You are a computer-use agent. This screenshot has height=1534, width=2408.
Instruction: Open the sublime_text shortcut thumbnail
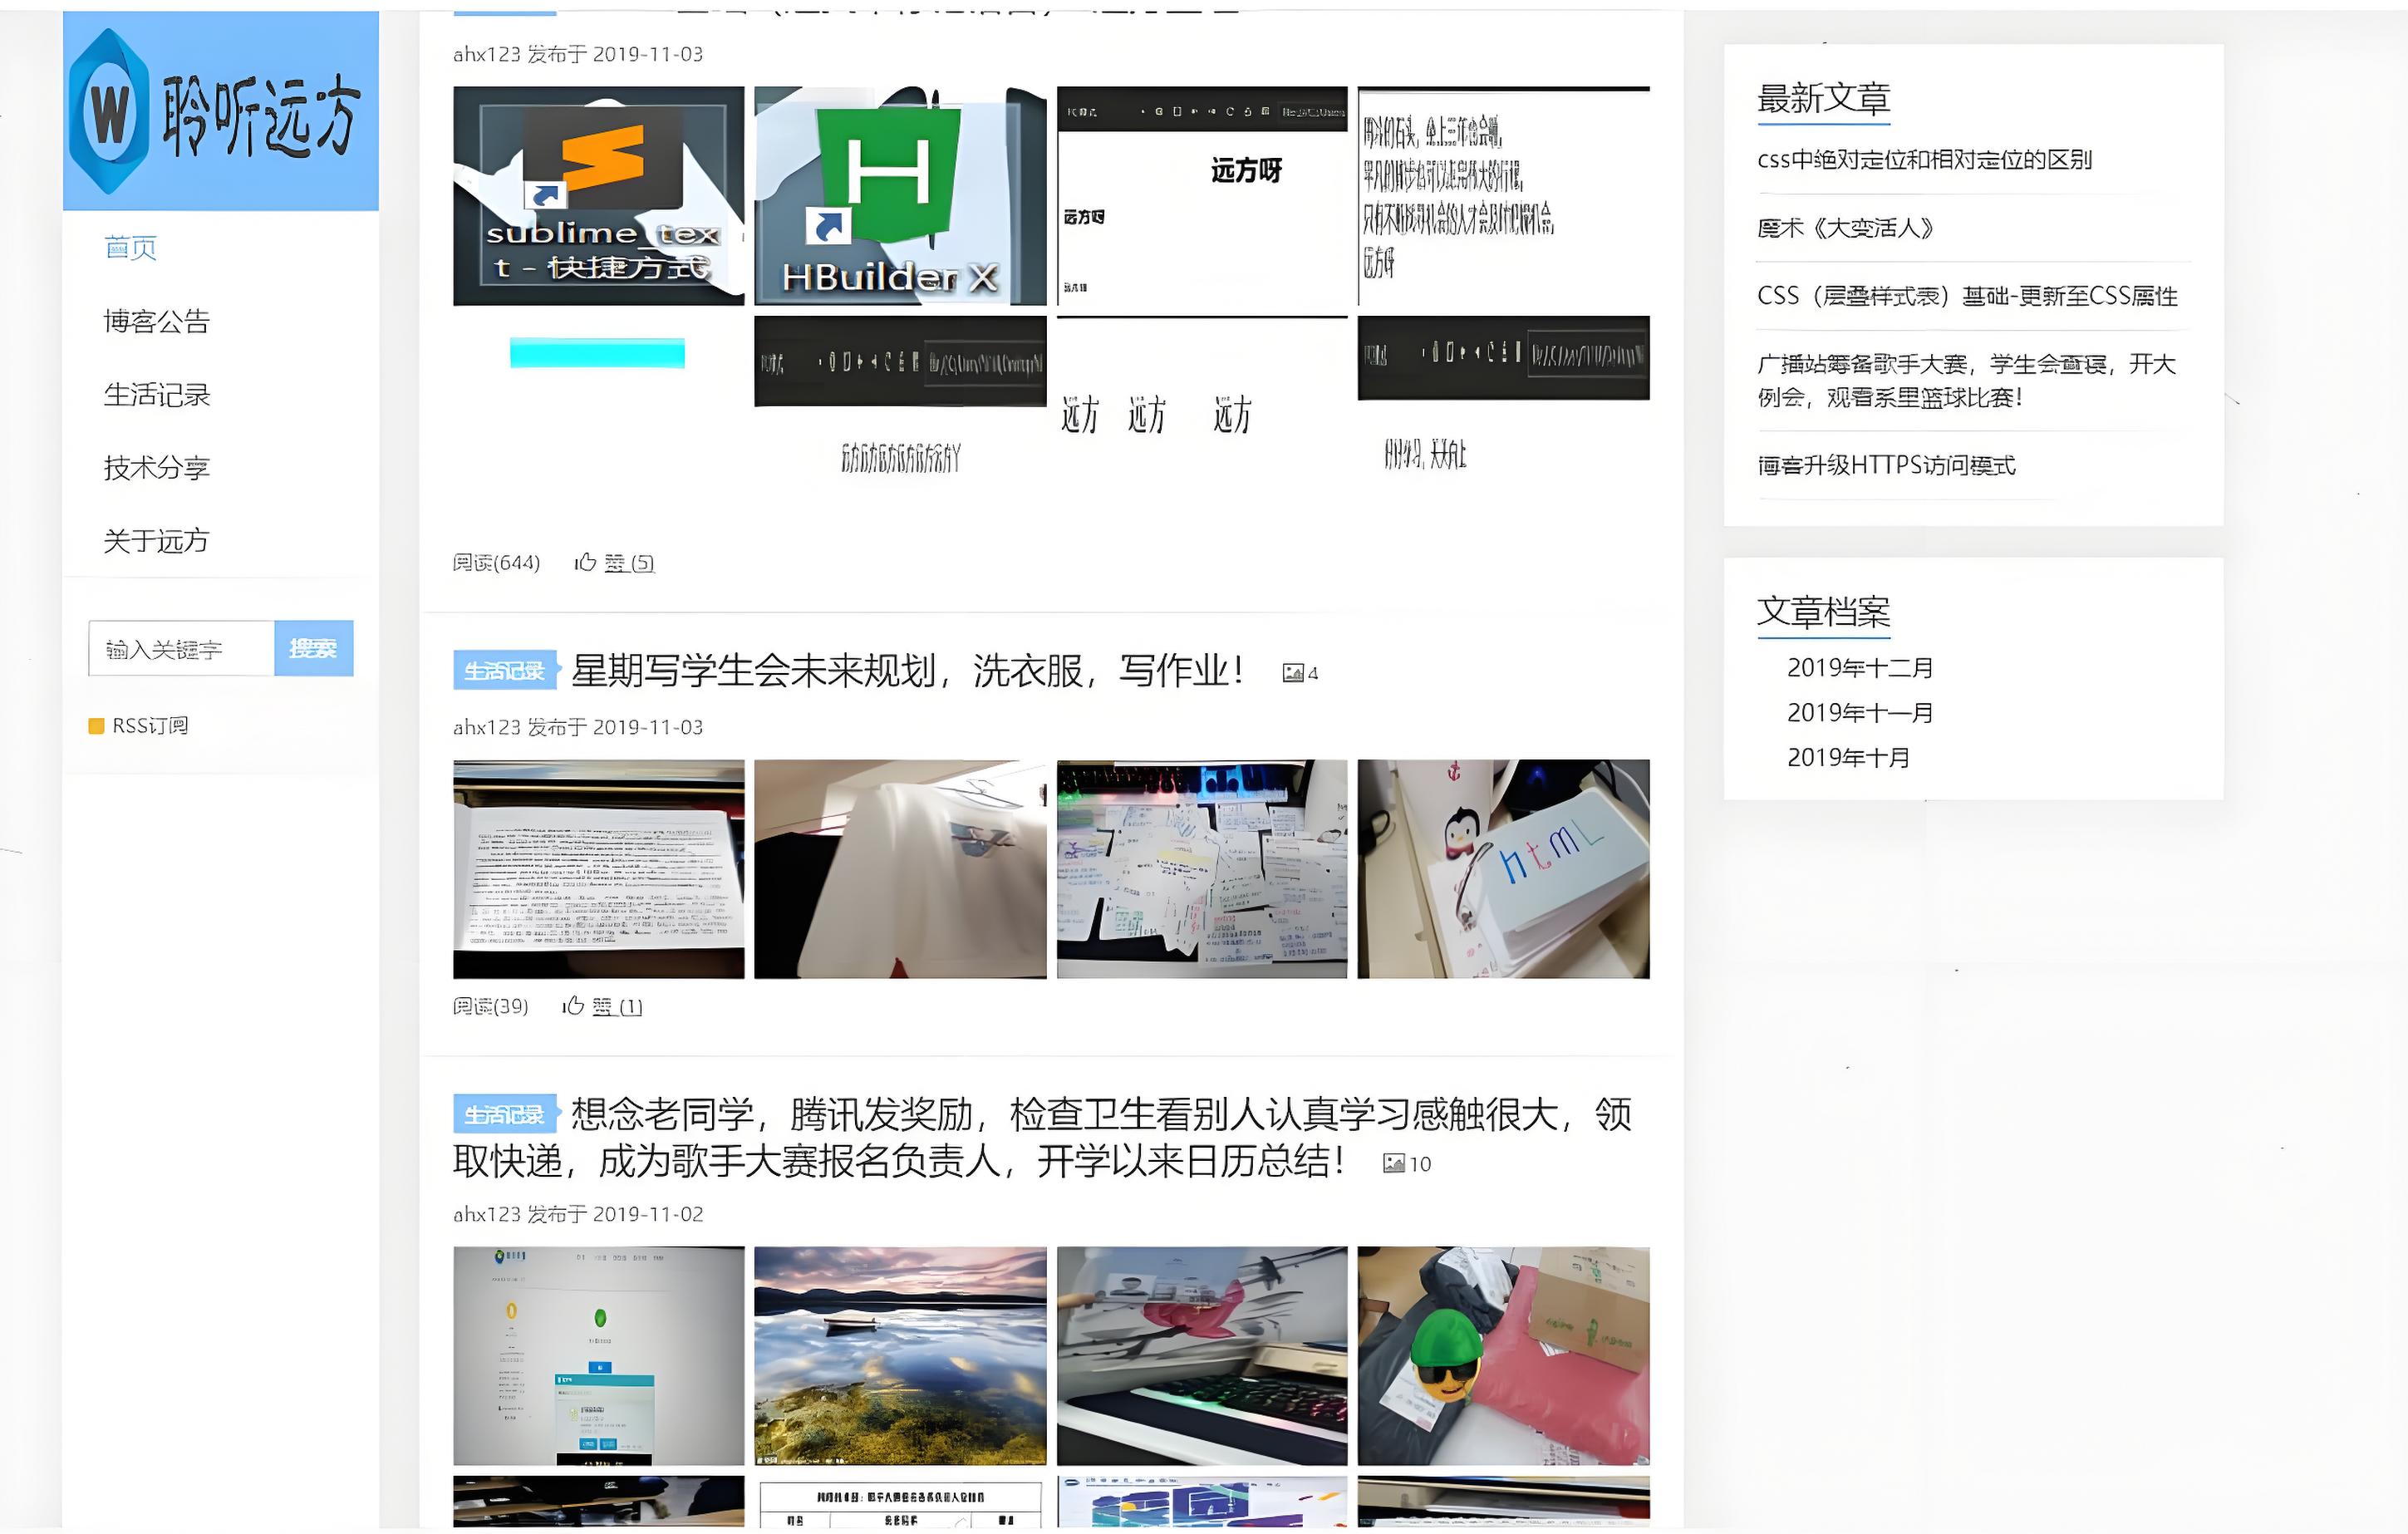pos(598,196)
